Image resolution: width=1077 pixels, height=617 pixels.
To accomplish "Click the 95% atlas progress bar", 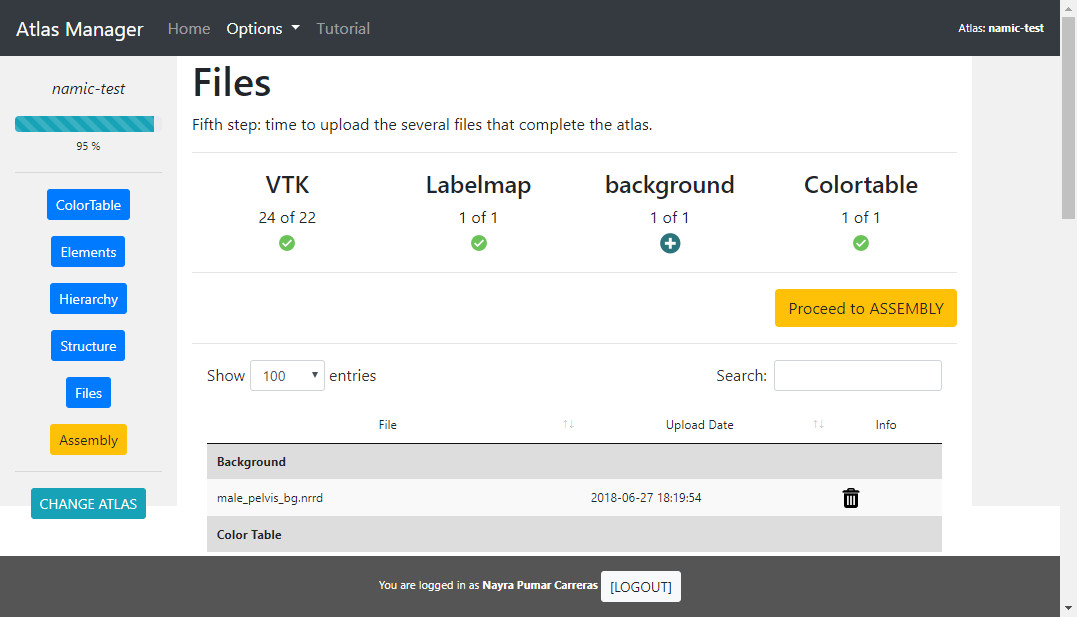I will tap(88, 124).
